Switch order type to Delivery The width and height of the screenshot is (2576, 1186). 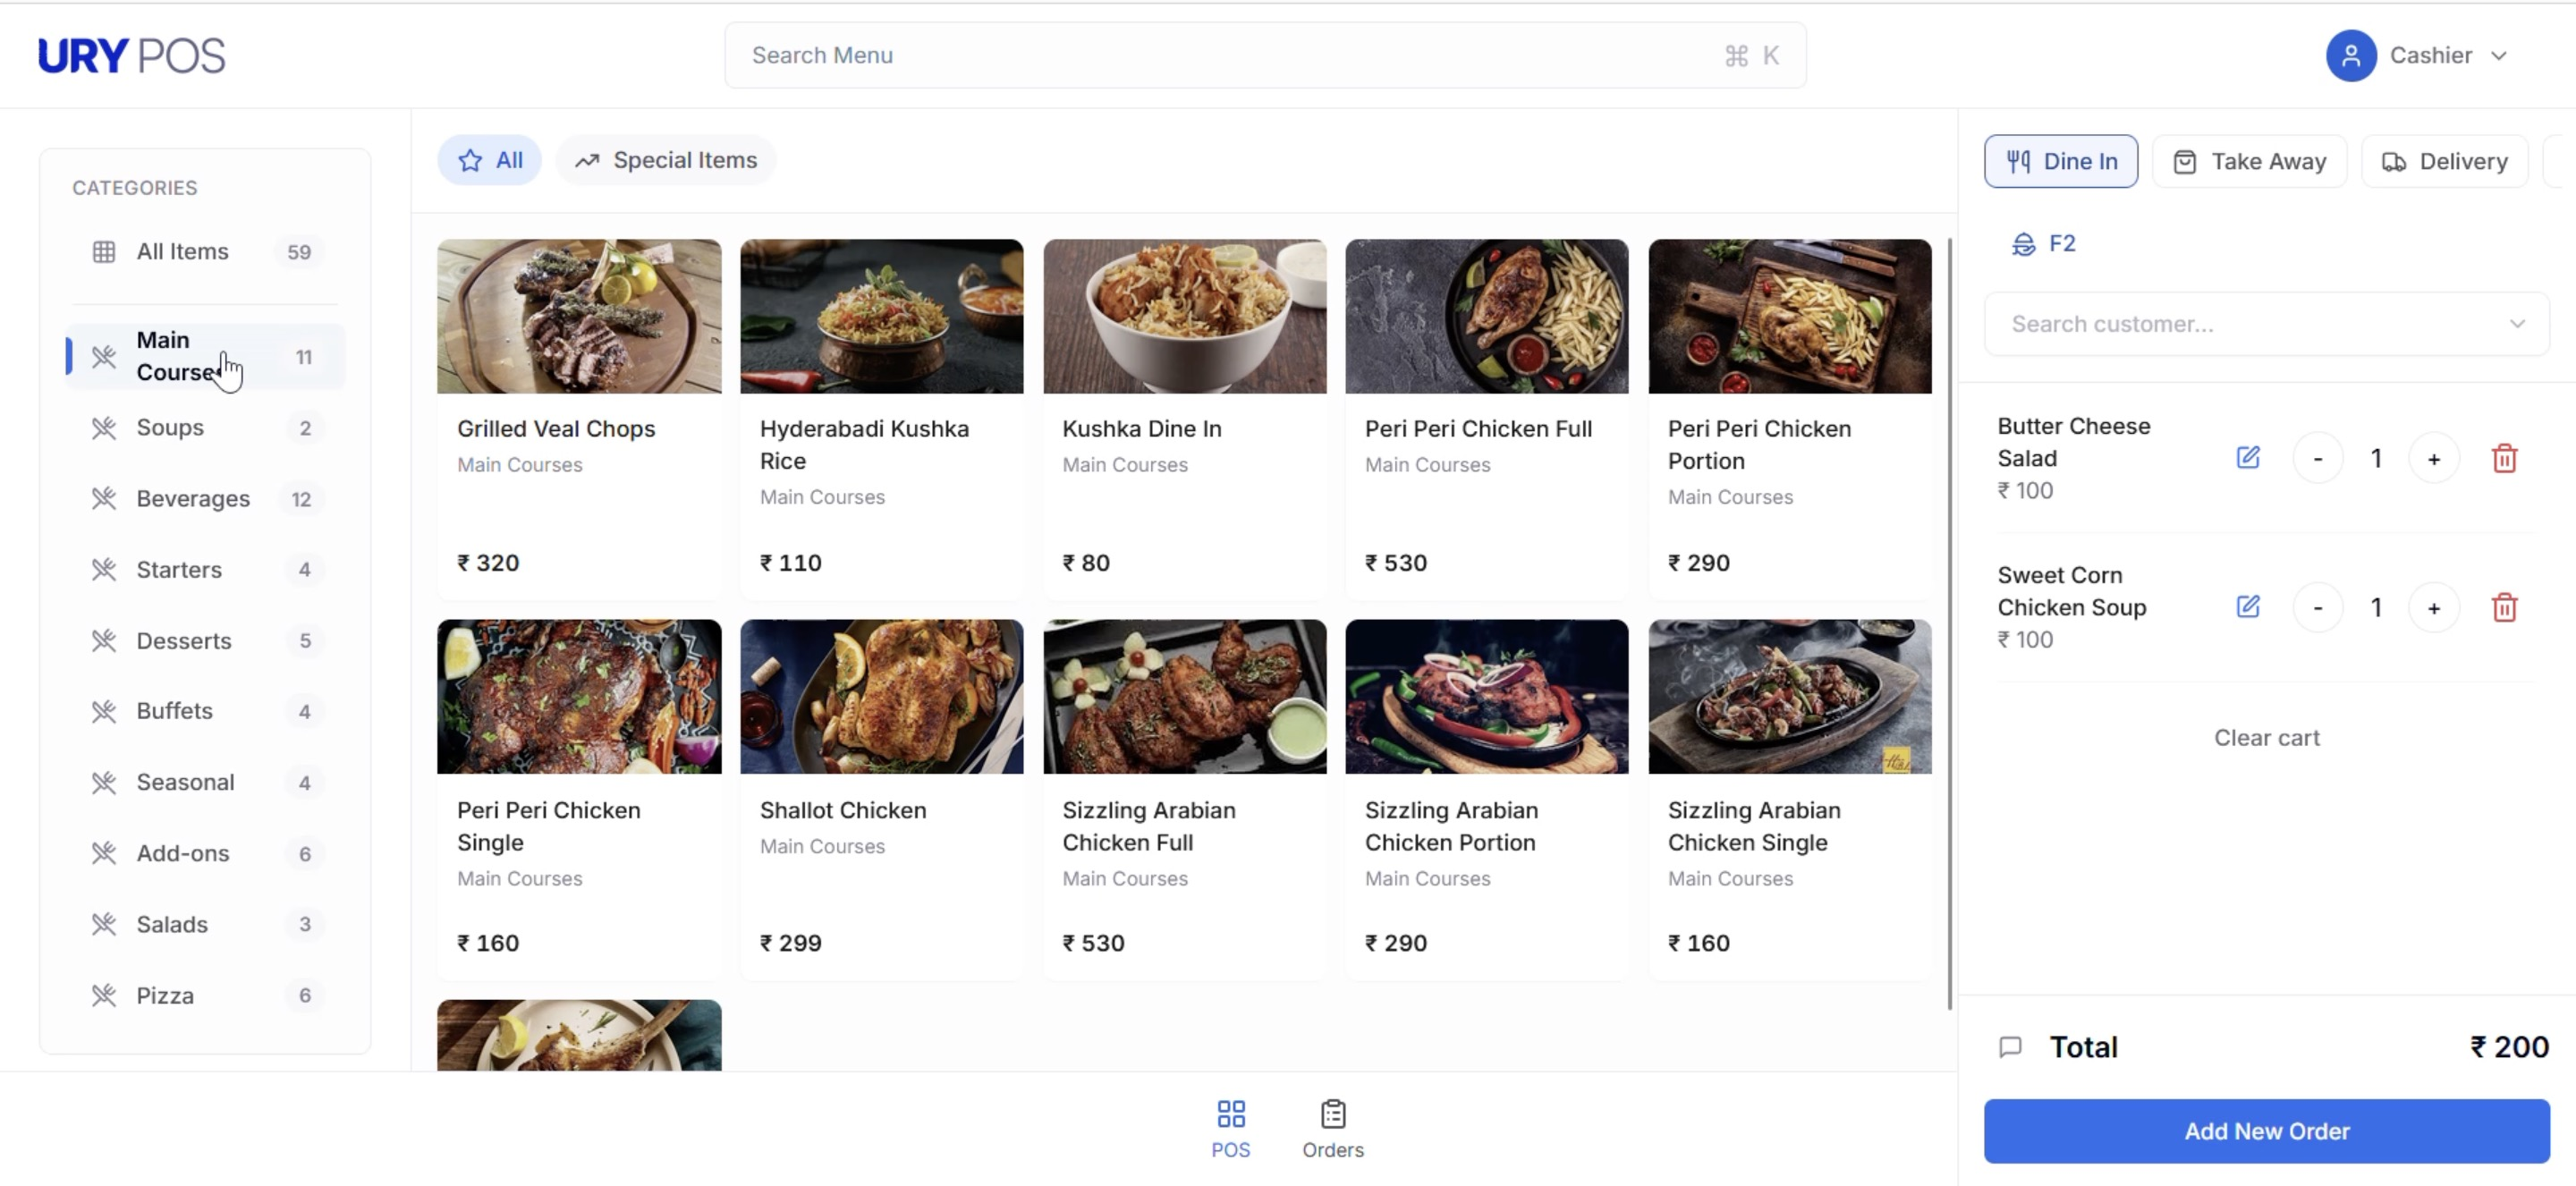coord(2443,160)
